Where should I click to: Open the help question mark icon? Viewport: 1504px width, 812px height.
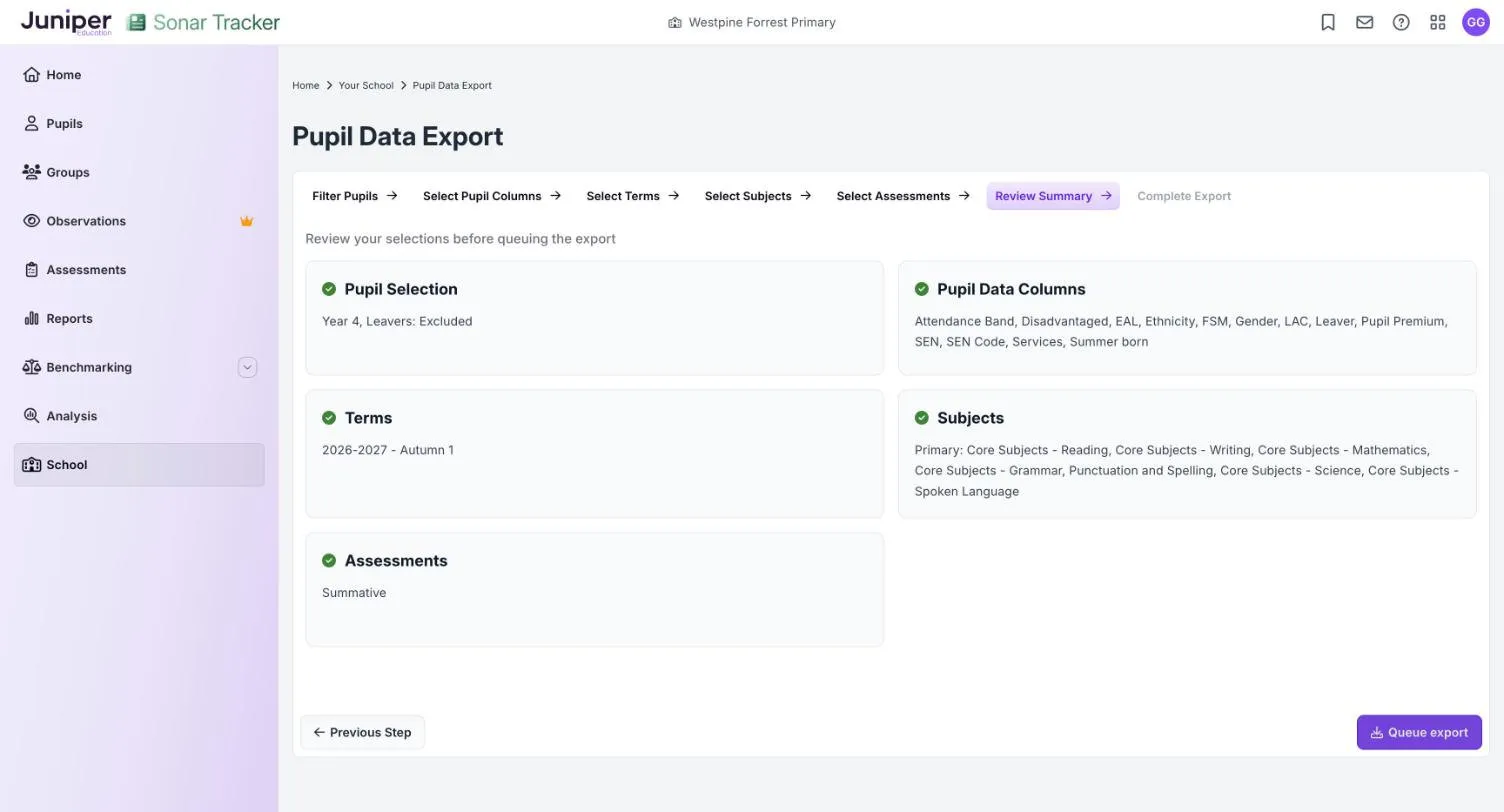tap(1401, 22)
